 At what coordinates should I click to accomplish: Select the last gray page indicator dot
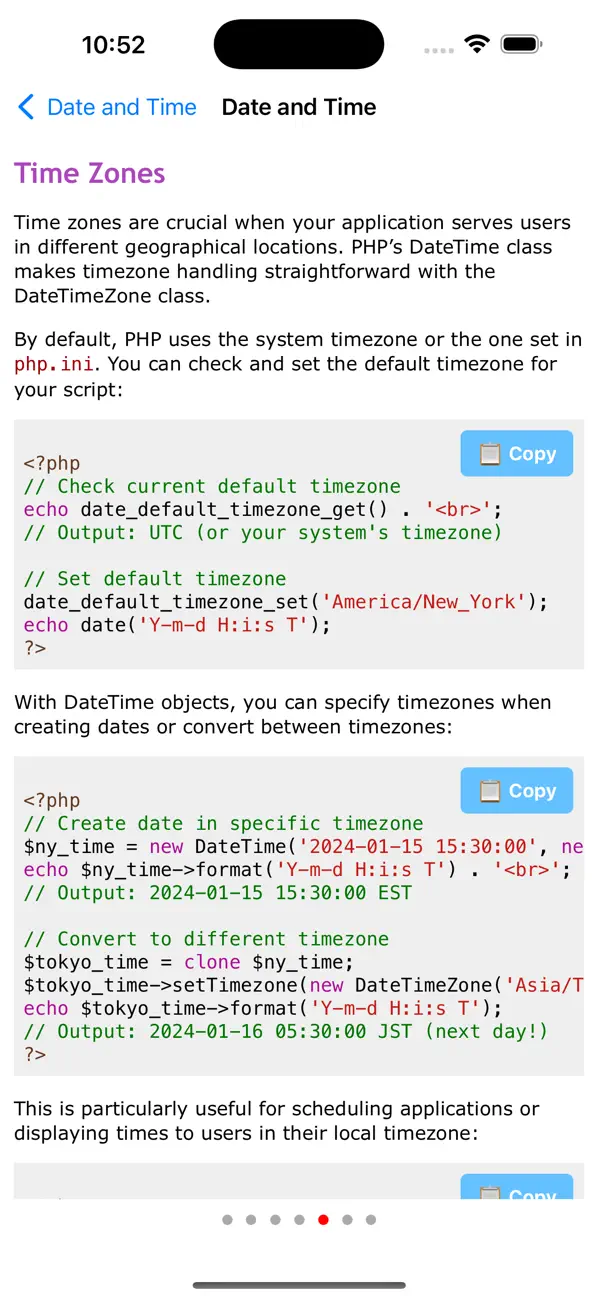[371, 1220]
